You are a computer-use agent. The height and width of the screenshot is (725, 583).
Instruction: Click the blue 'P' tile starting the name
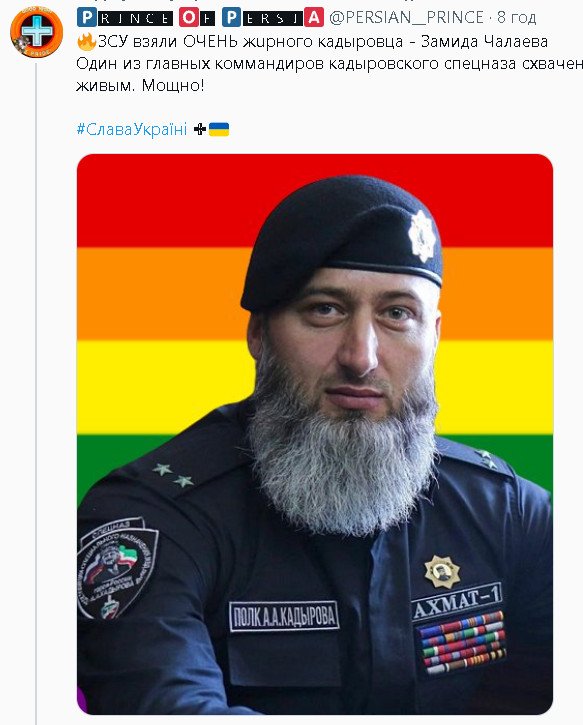pos(86,18)
